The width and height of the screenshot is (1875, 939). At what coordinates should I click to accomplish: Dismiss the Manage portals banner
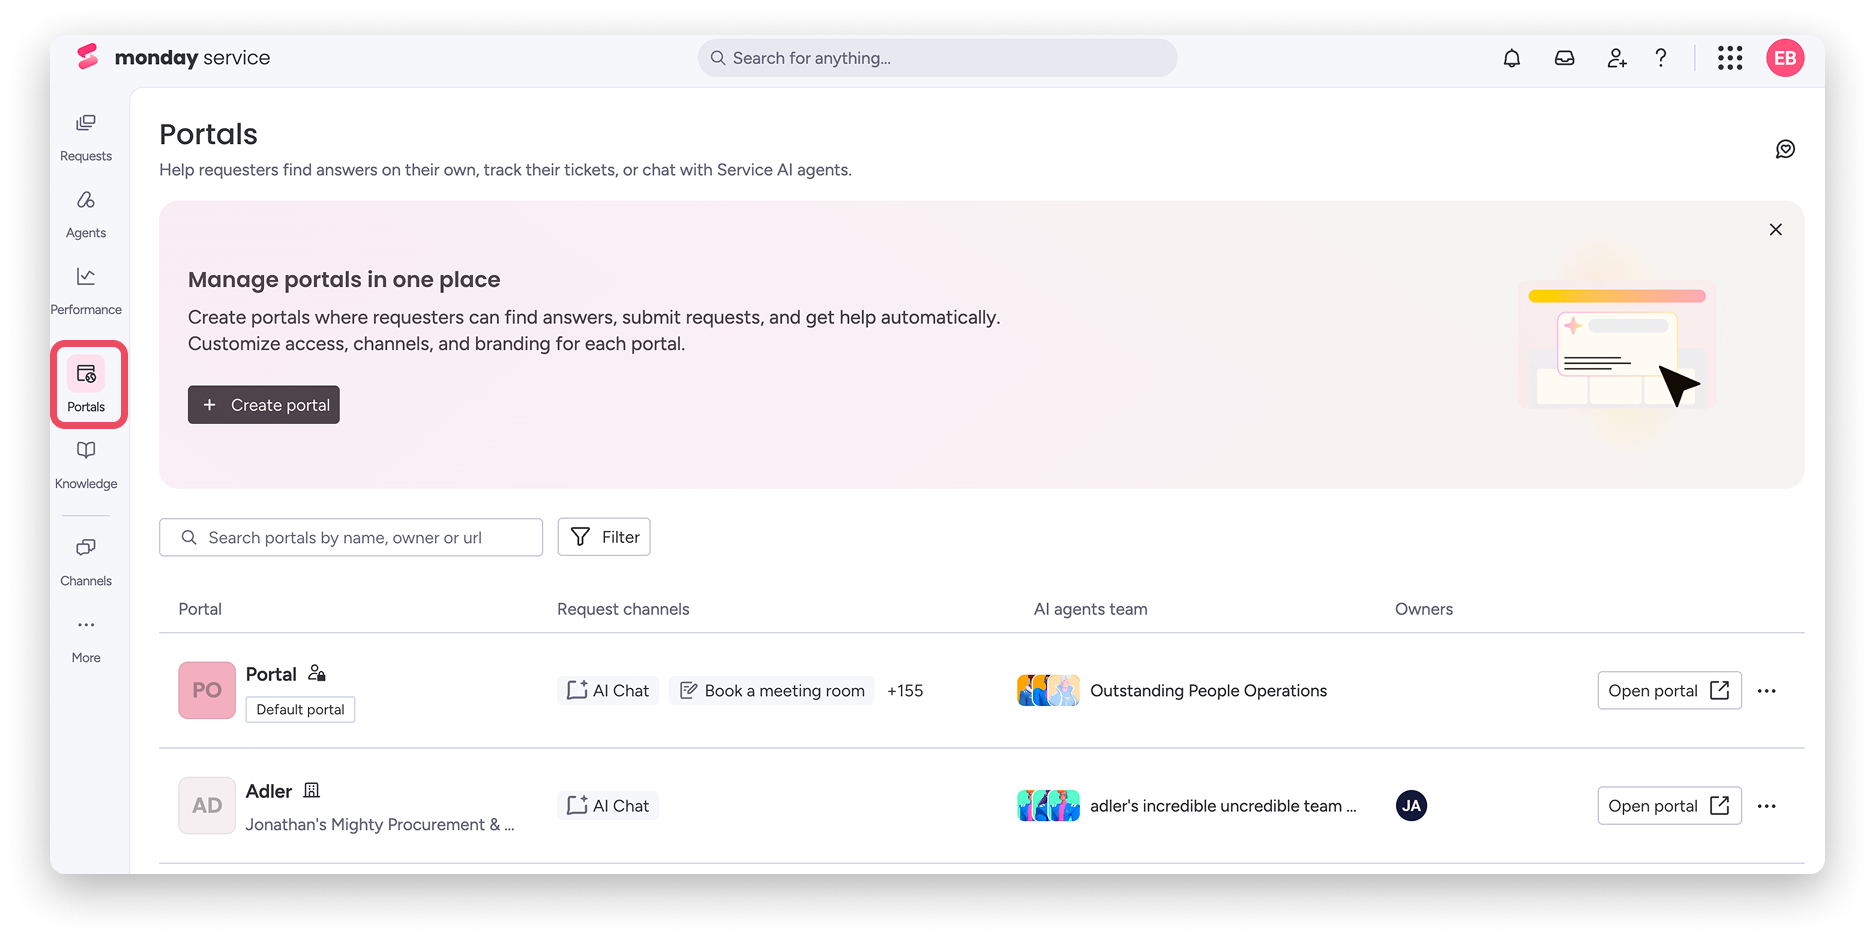[1776, 230]
